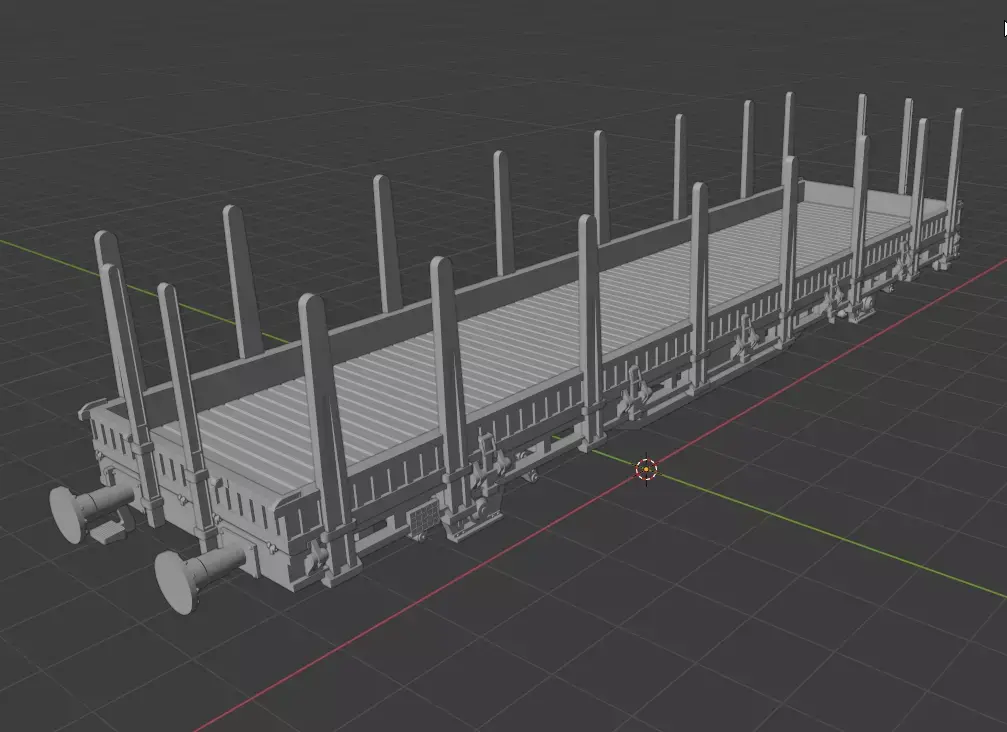Select the front-most round buffer disc
Screen dimensions: 1007x732
pyautogui.click(x=176, y=582)
